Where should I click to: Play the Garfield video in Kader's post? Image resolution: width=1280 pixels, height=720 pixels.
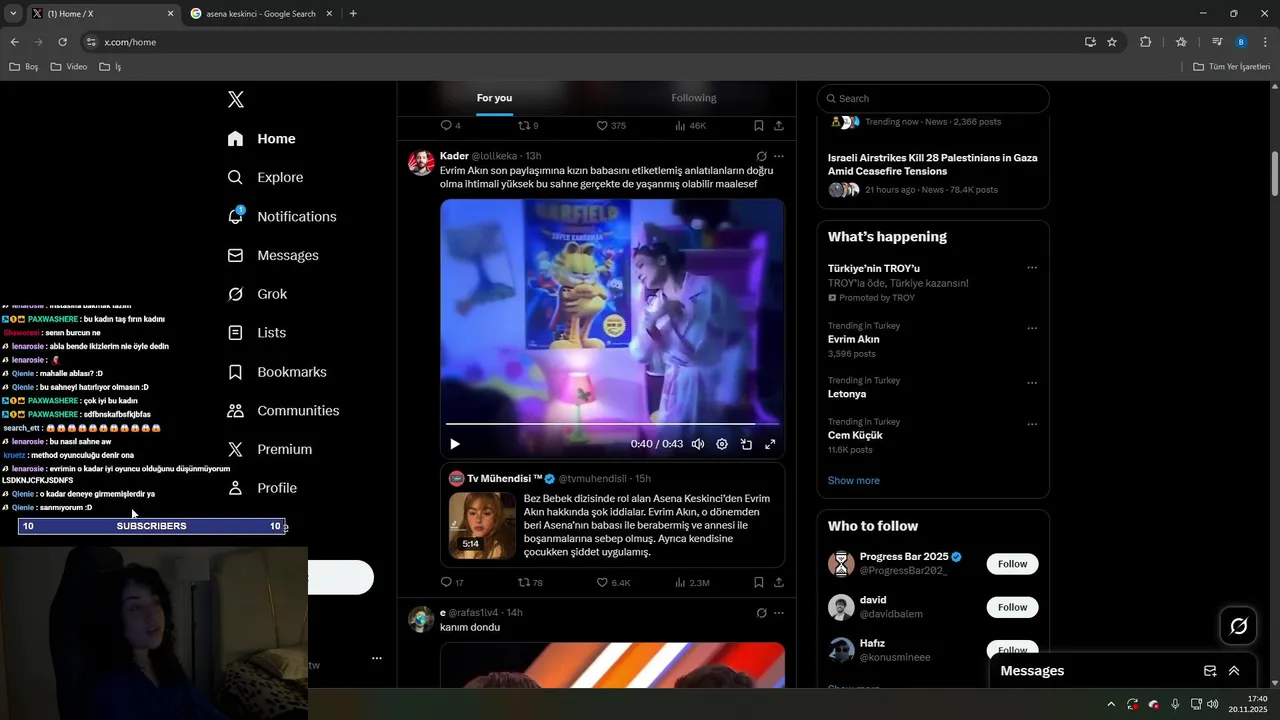click(455, 444)
